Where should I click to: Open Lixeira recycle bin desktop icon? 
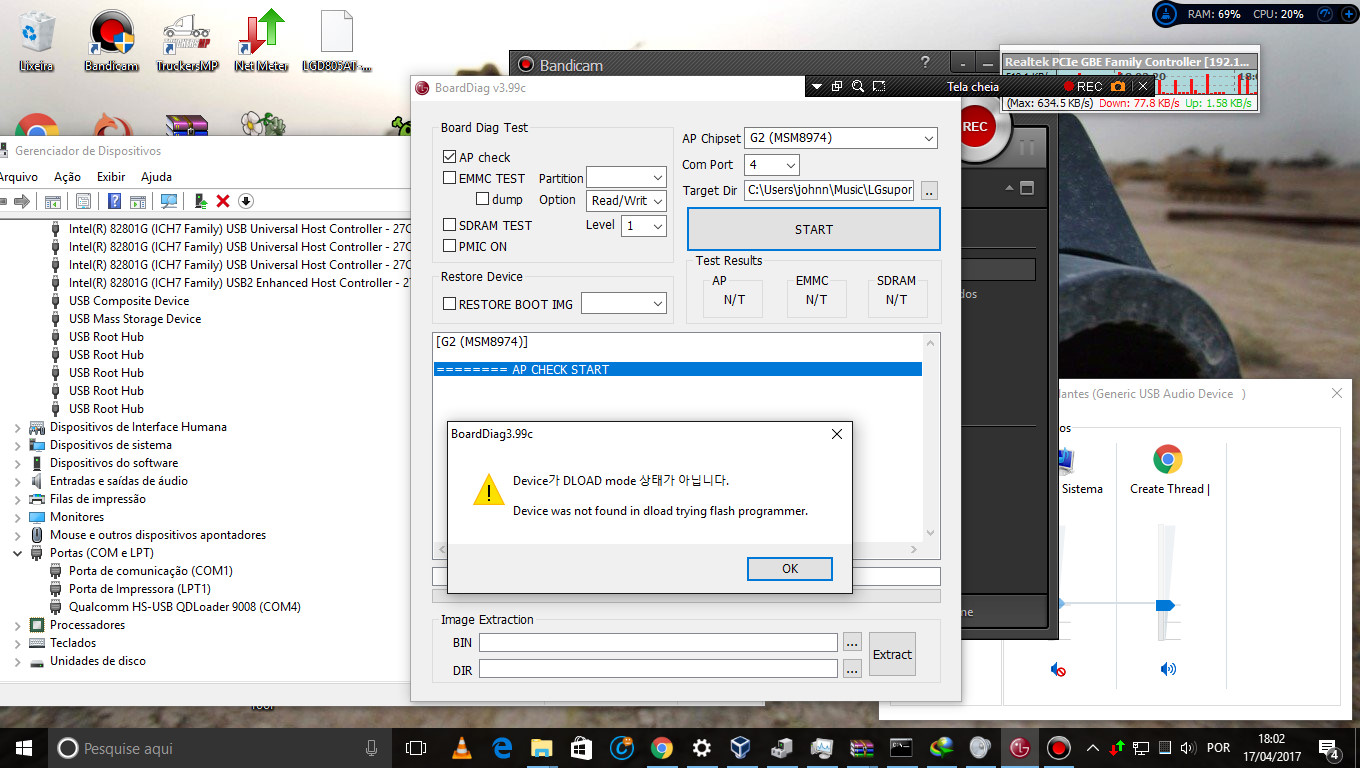click(36, 40)
